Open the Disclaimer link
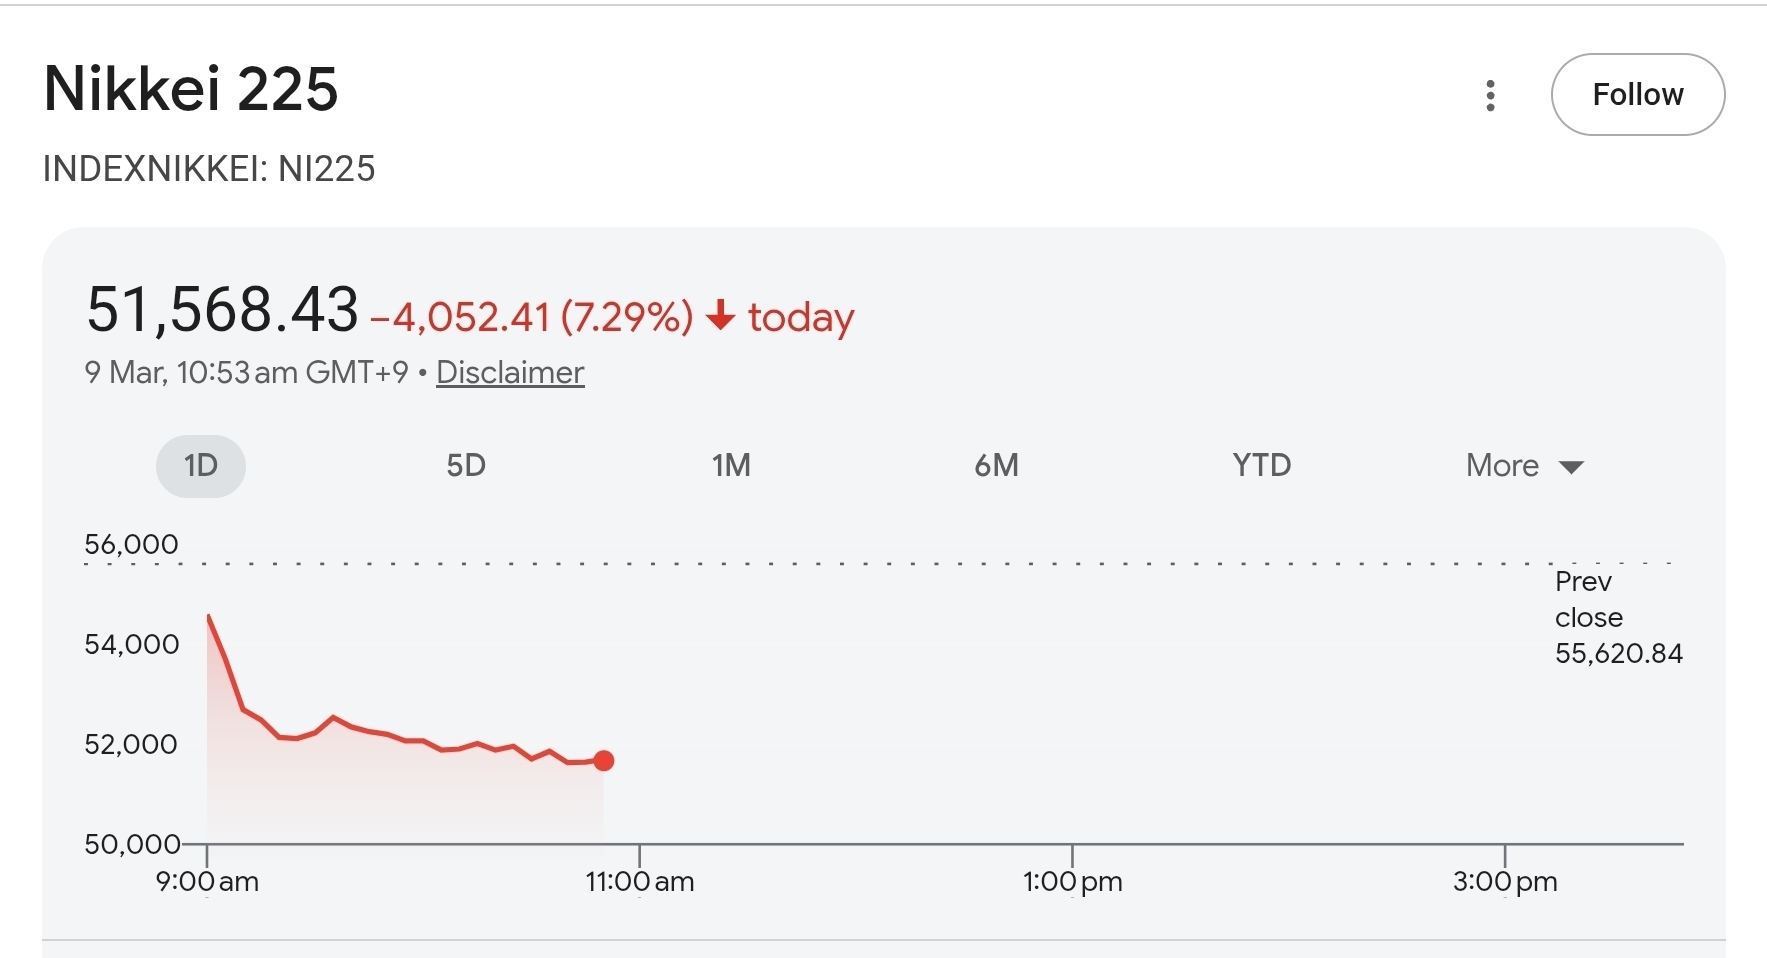Viewport: 1767px width, 958px height. coord(510,372)
